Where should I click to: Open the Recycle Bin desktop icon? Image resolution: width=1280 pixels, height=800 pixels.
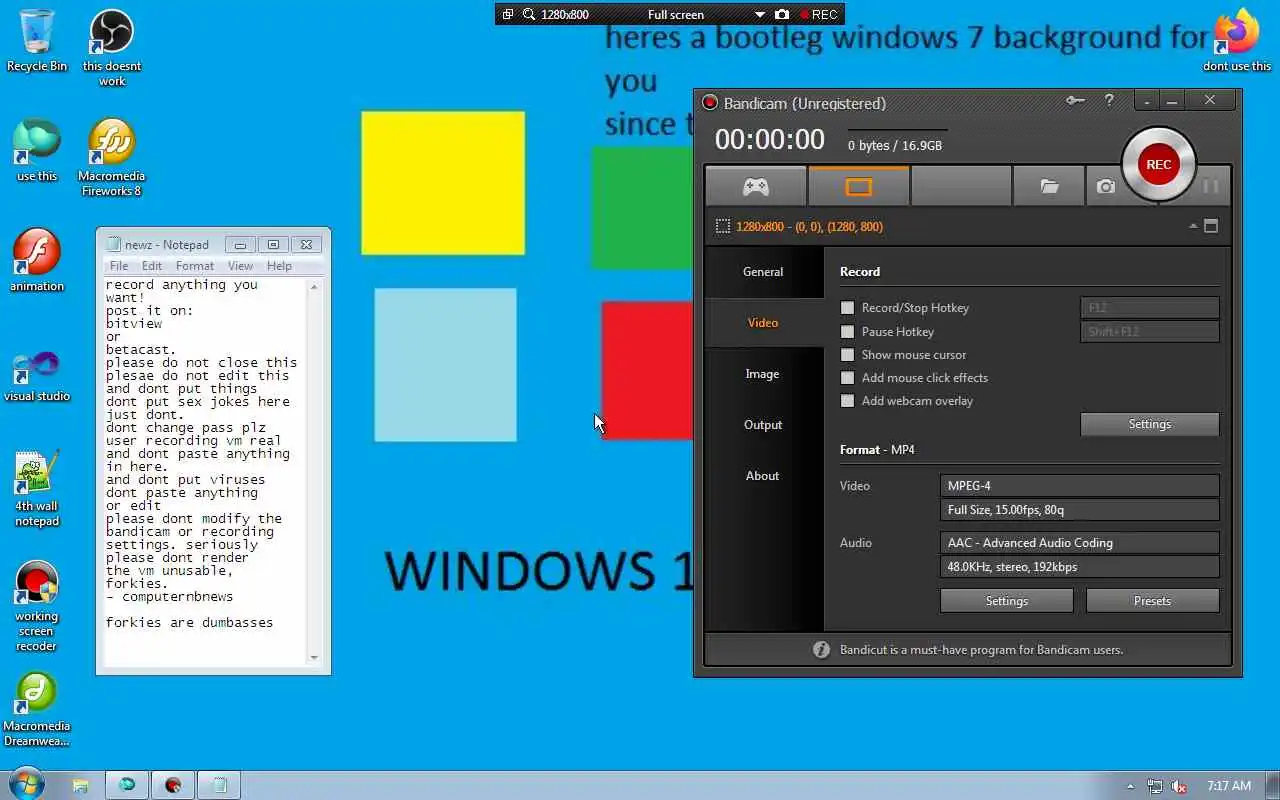tap(37, 41)
